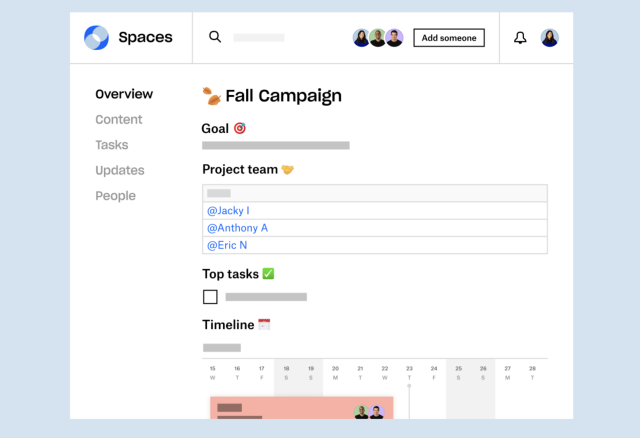Click the Spaces title text

click(x=145, y=37)
